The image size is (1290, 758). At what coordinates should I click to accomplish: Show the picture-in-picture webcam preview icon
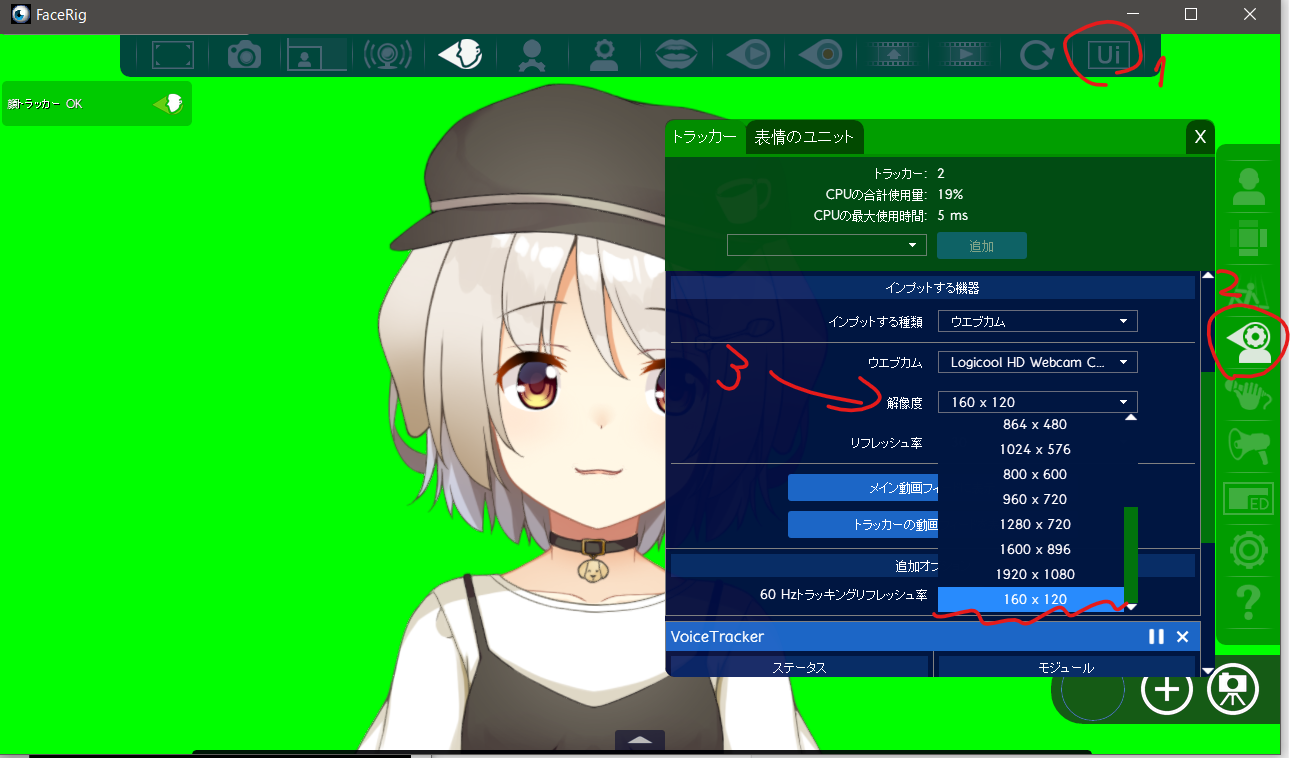316,55
